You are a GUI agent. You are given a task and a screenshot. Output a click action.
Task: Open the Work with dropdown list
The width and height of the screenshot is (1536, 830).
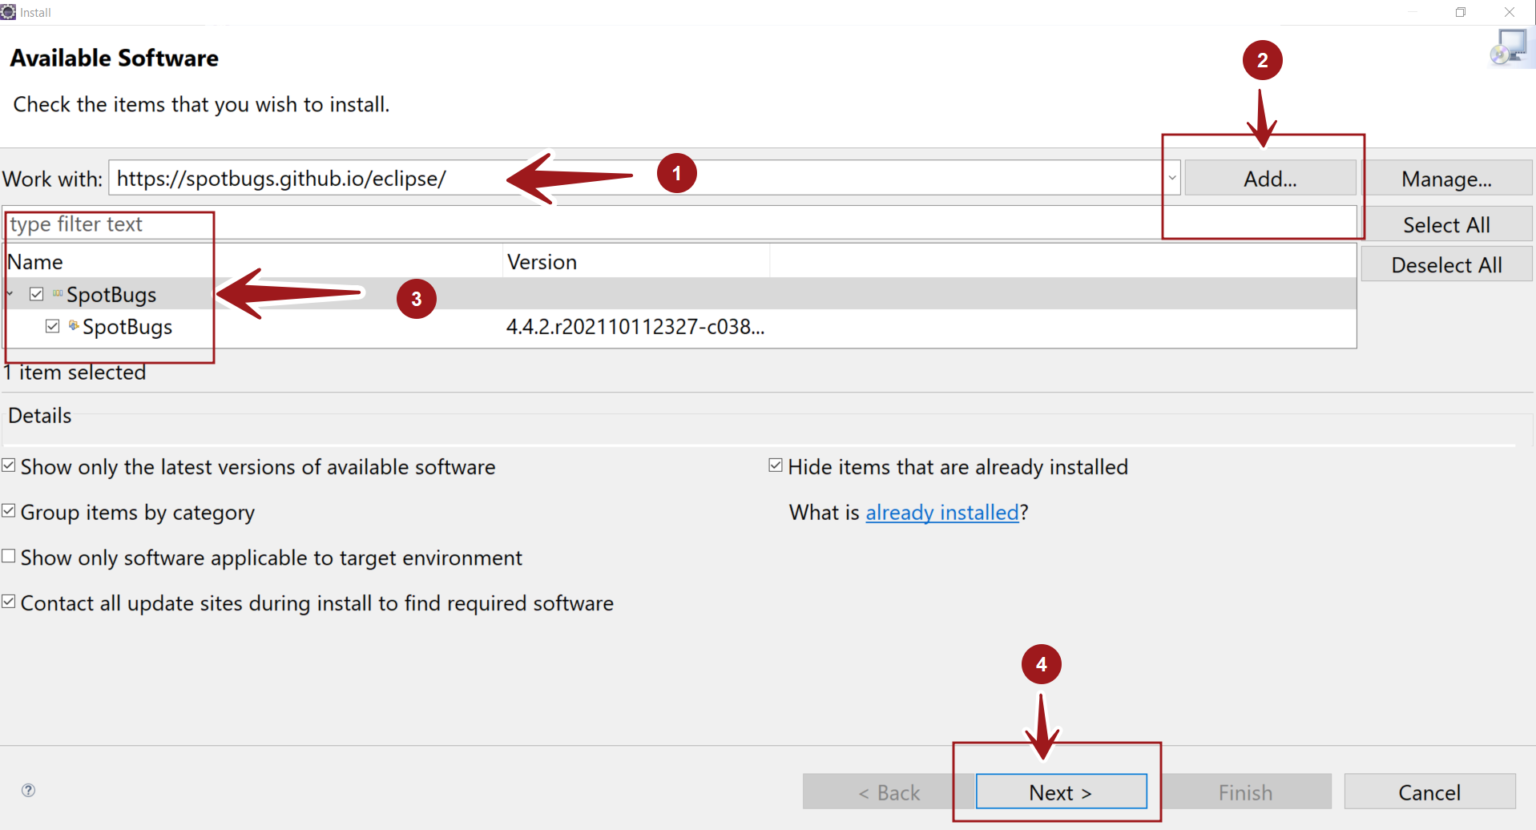click(1171, 176)
